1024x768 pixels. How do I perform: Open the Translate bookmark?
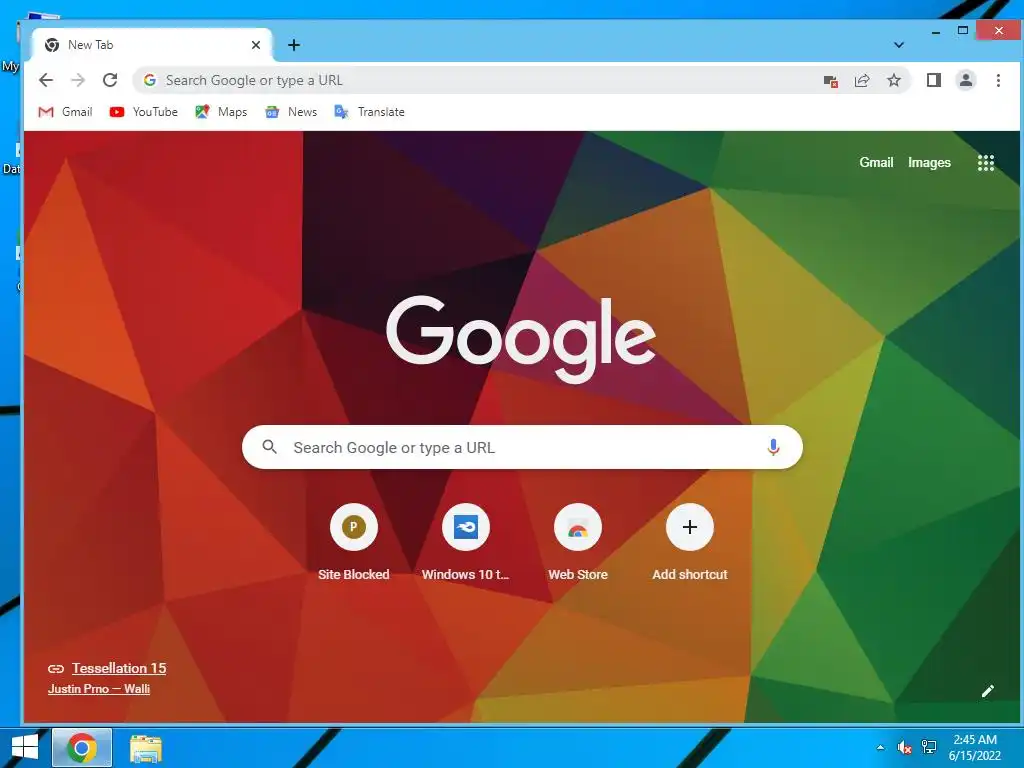[x=370, y=112]
